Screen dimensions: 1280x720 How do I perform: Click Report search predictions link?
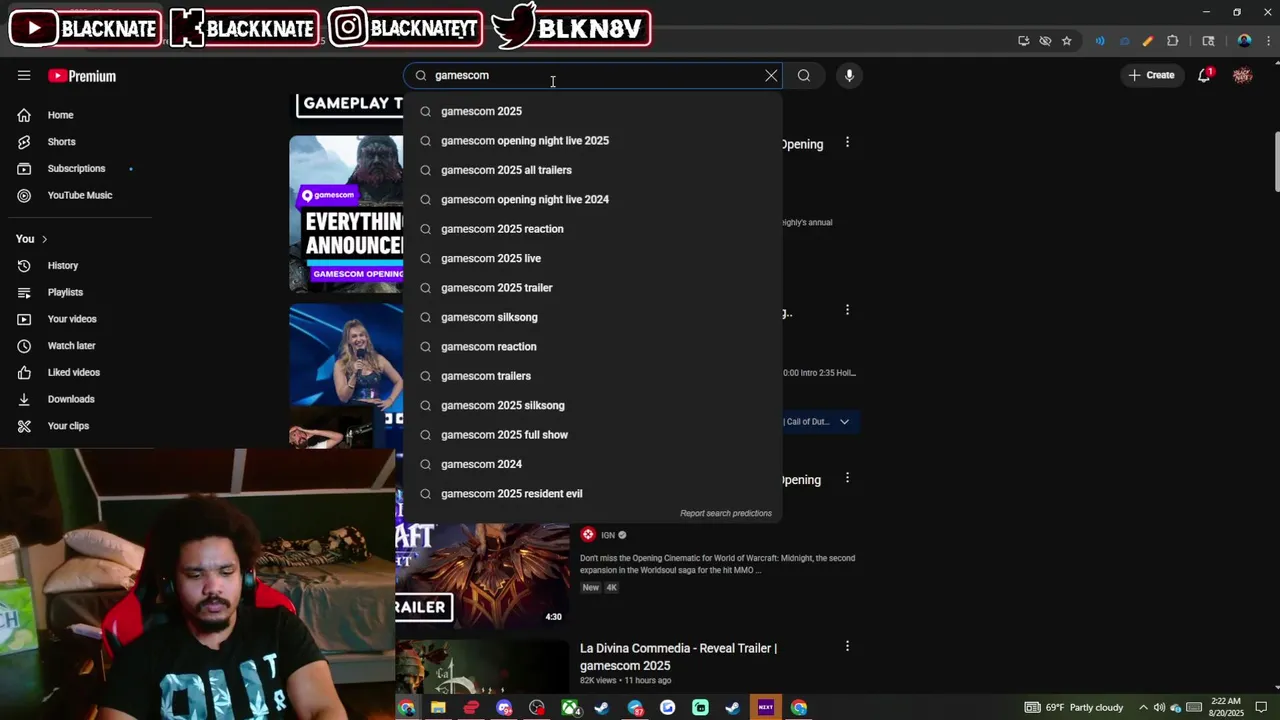726,514
